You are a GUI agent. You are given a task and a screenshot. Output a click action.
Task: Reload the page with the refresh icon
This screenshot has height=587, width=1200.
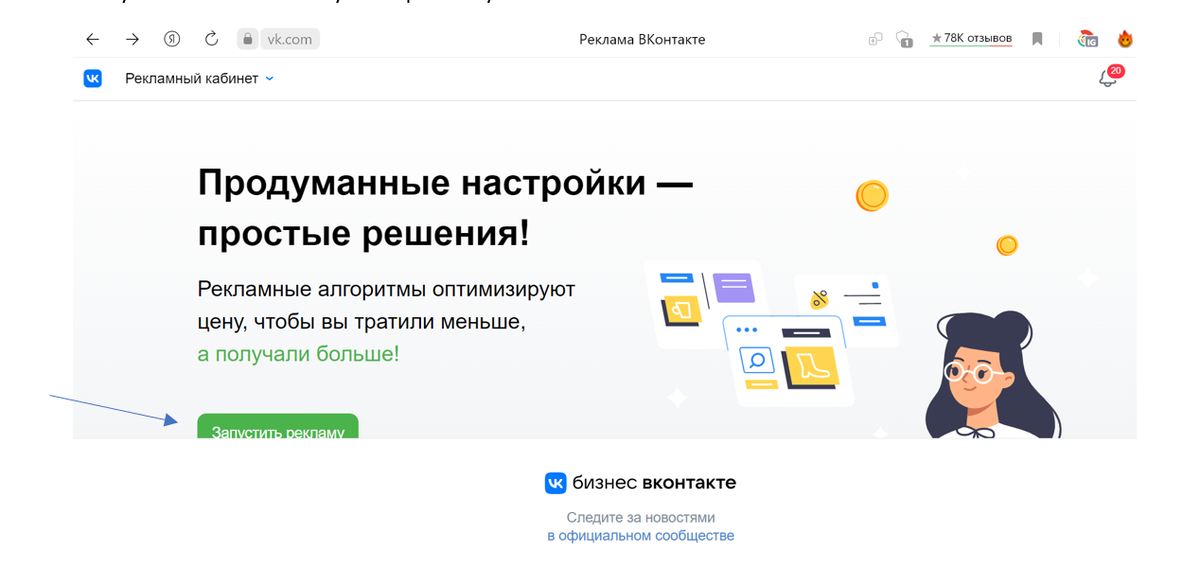[211, 39]
